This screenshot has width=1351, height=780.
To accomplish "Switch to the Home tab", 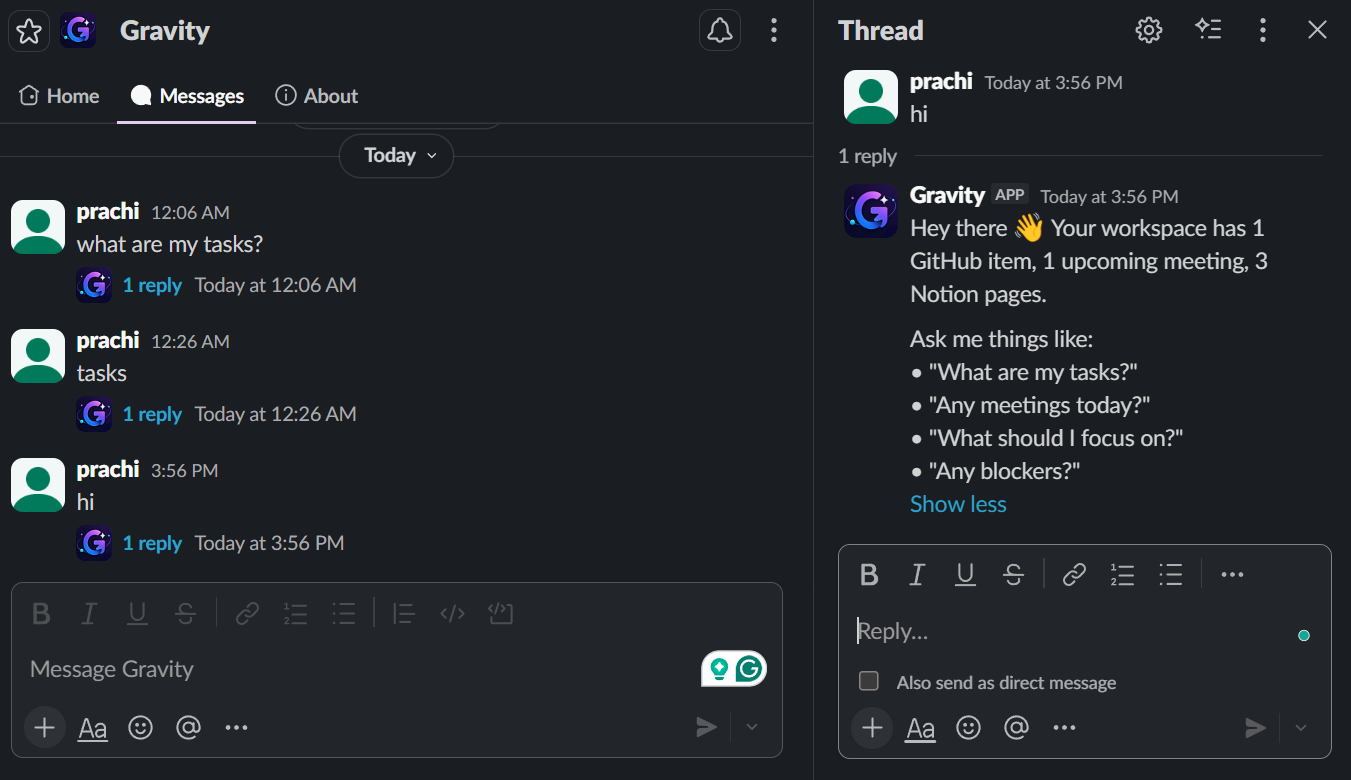I will tap(59, 96).
